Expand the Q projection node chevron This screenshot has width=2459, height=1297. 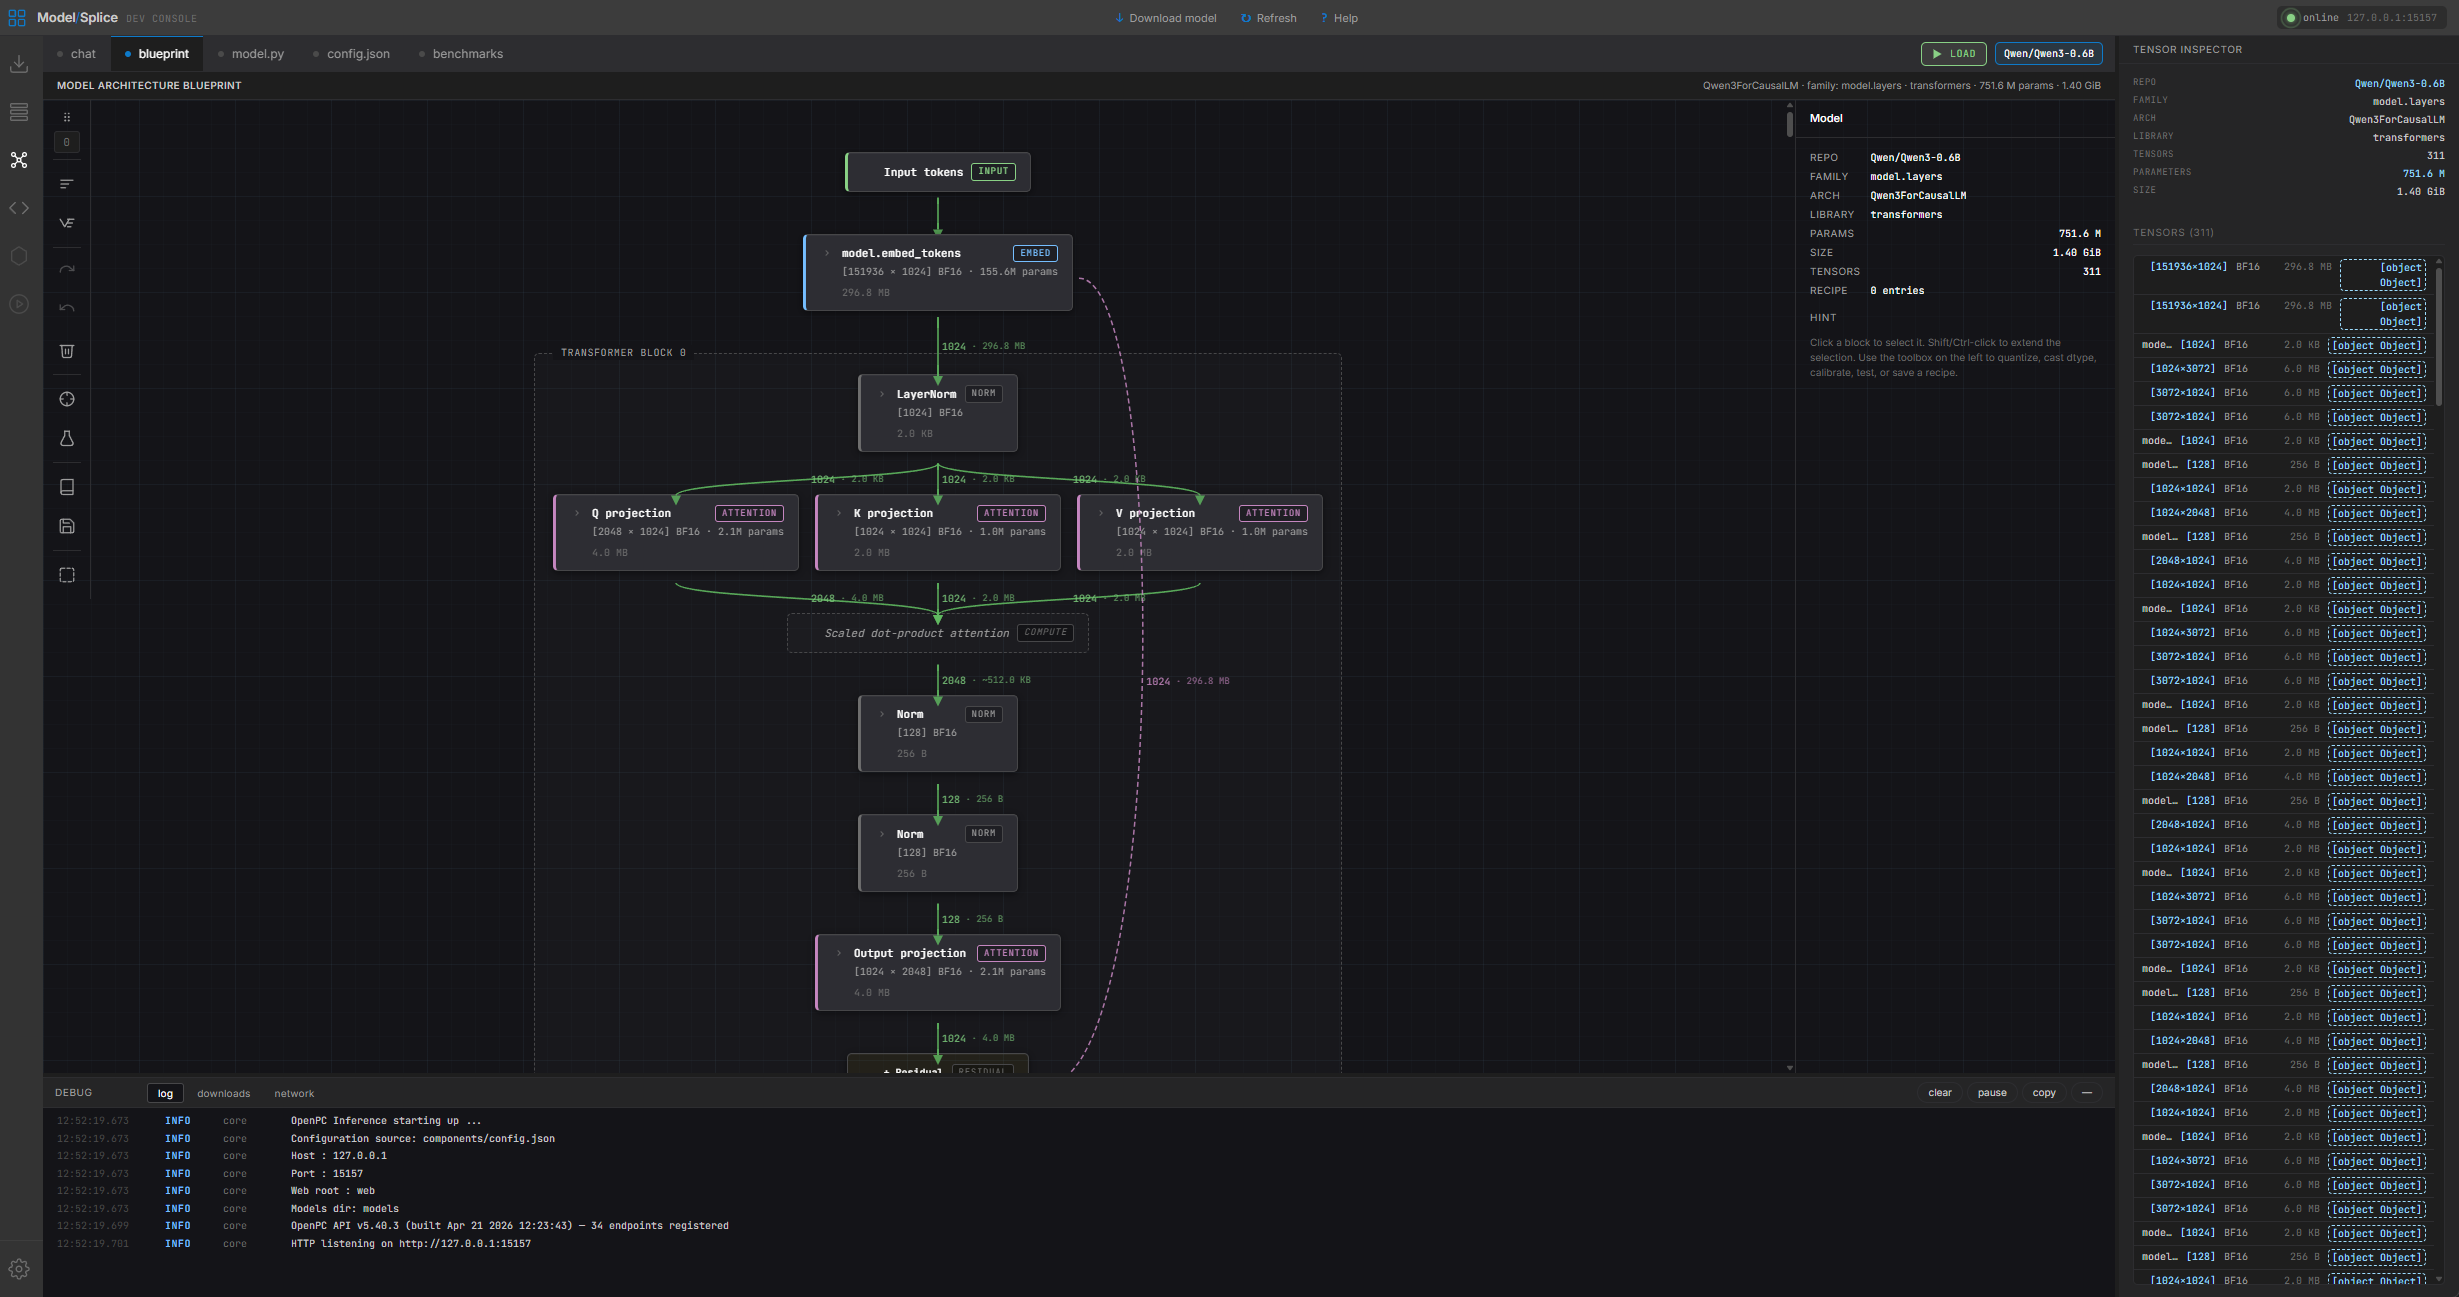tap(577, 513)
